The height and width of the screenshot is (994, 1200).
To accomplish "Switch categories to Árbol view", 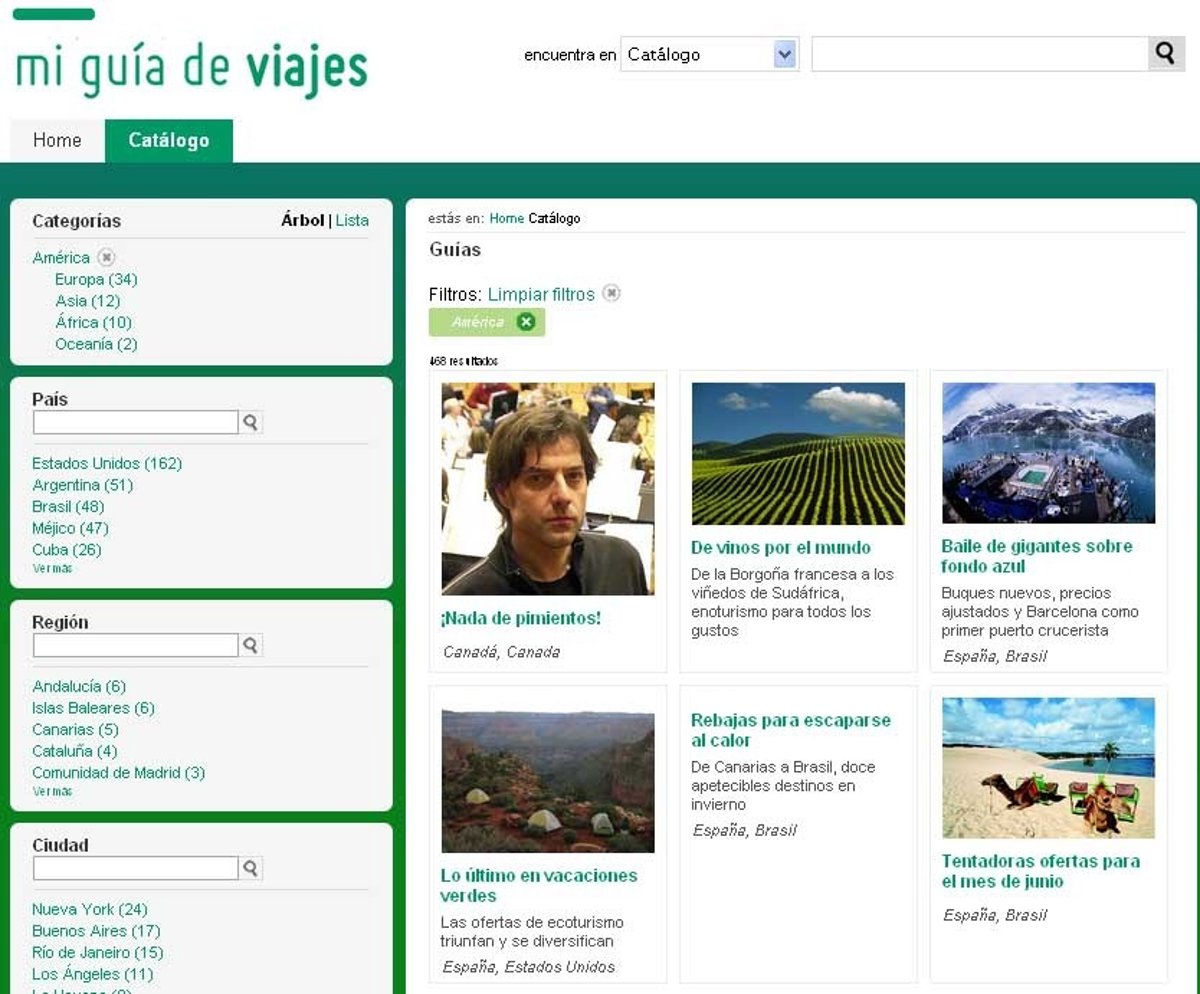I will click(x=302, y=221).
